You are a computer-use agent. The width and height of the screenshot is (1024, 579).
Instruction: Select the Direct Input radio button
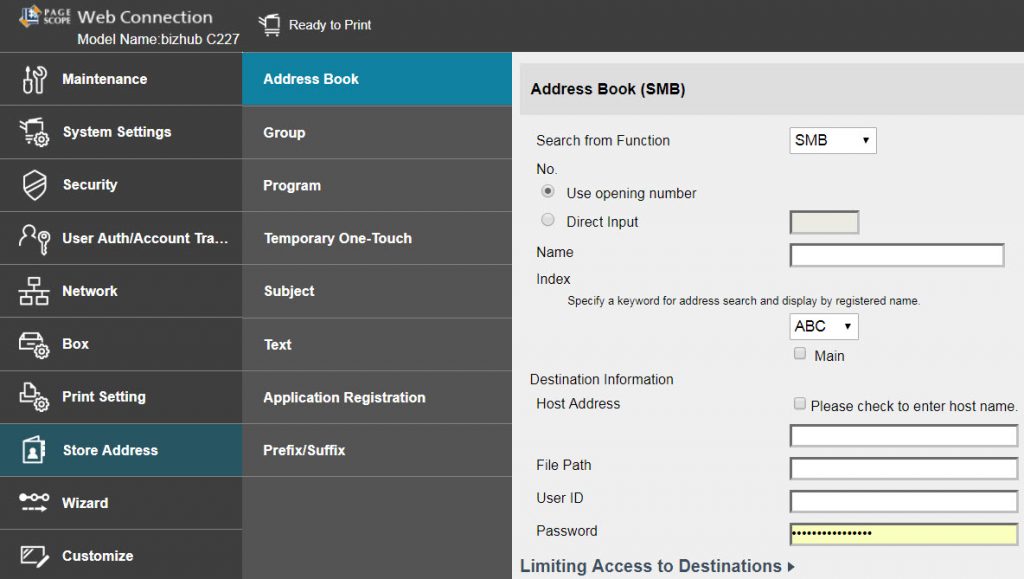tap(547, 221)
